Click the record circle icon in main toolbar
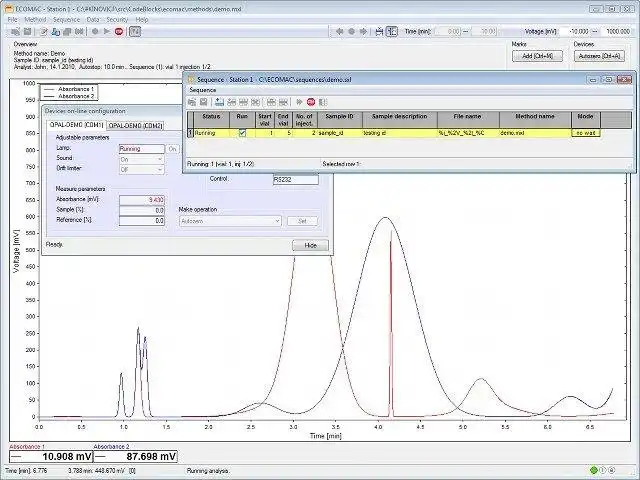 point(95,31)
